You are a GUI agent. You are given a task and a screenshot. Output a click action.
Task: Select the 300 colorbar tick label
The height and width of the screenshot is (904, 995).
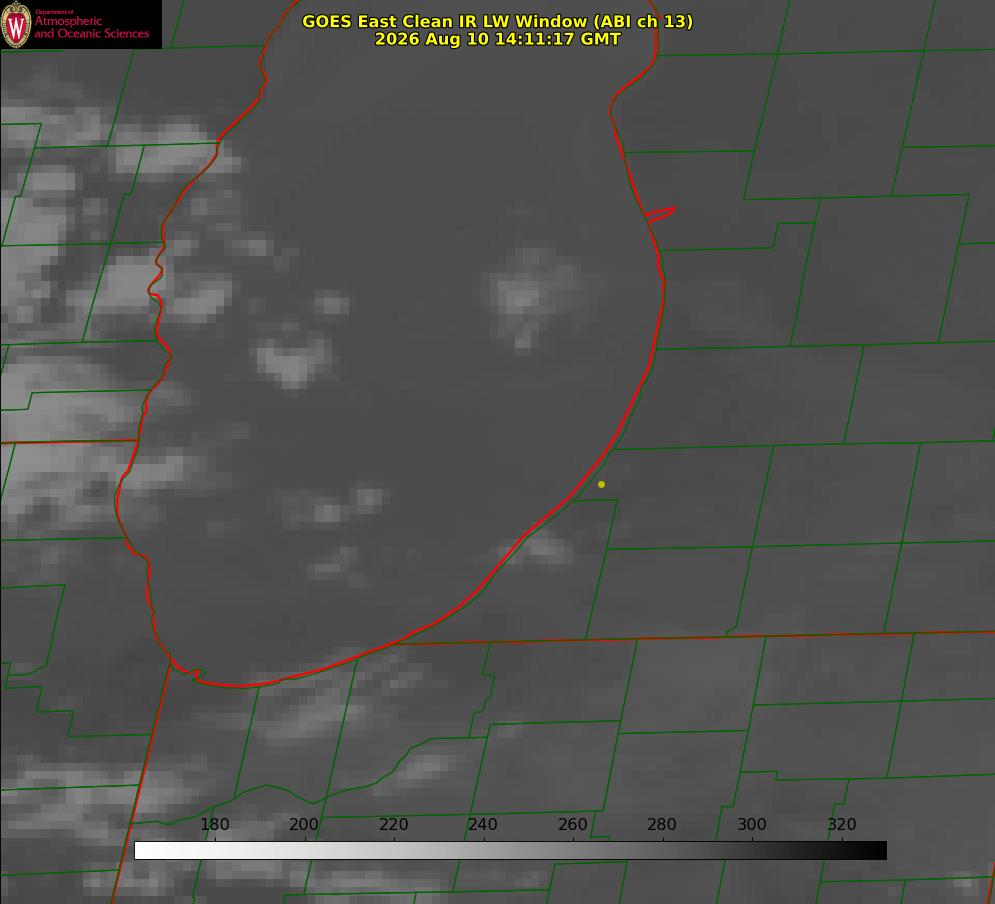[752, 824]
